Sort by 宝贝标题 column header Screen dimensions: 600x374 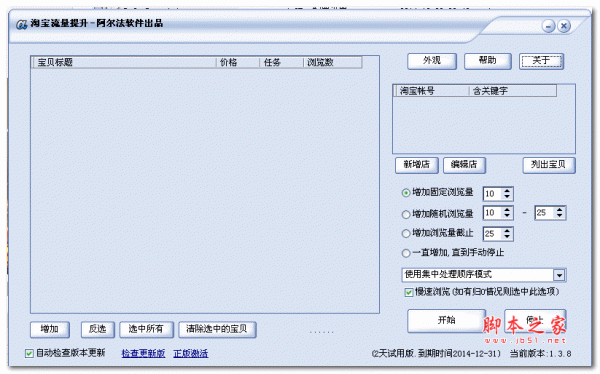click(125, 62)
